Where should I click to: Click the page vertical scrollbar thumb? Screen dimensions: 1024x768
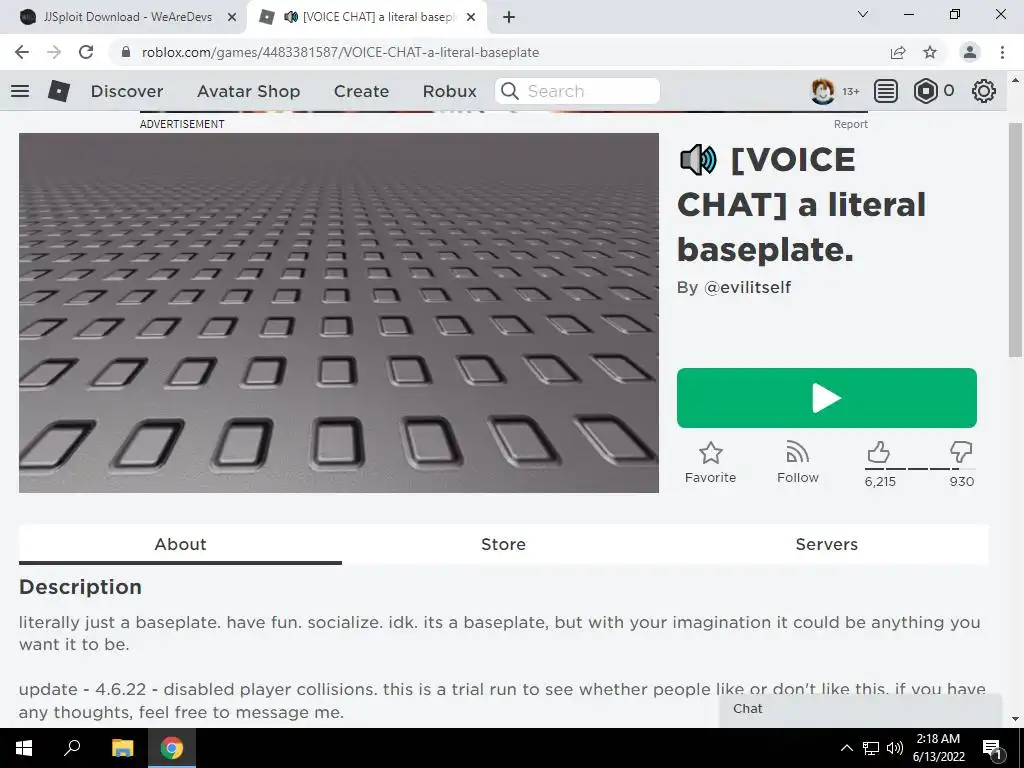pos(1015,239)
